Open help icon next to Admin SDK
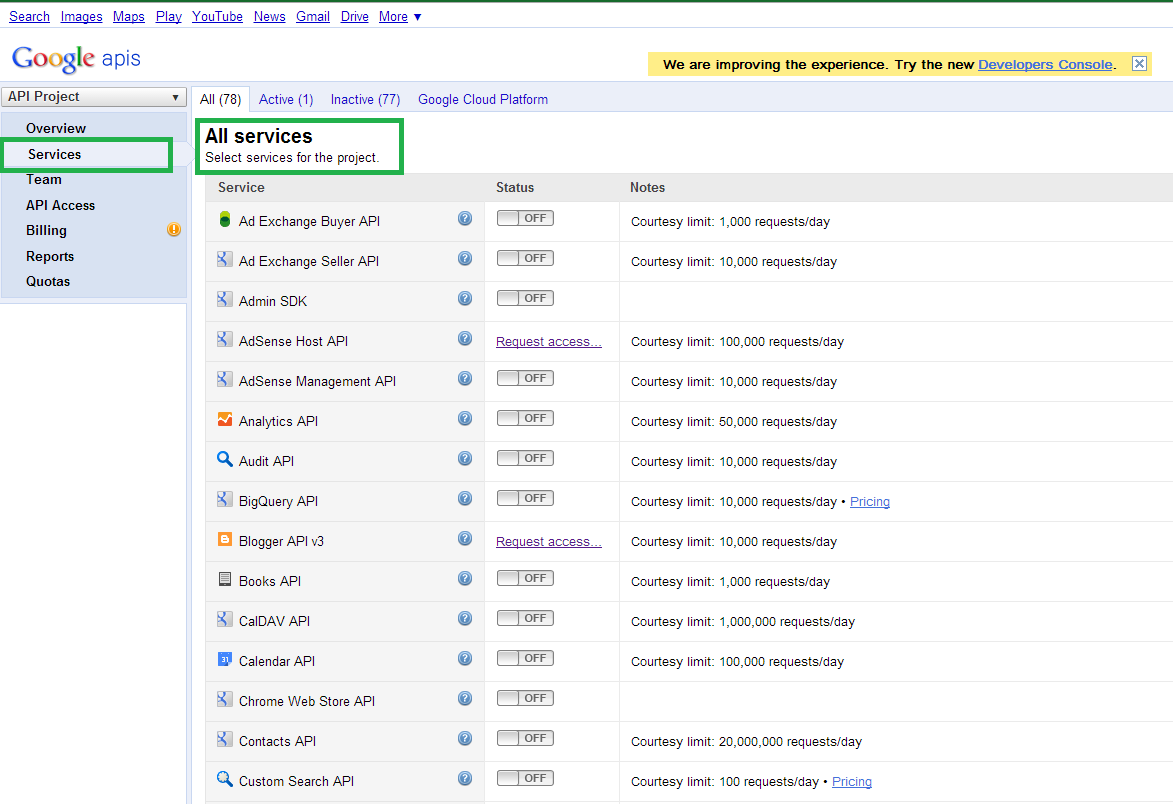 coord(465,298)
